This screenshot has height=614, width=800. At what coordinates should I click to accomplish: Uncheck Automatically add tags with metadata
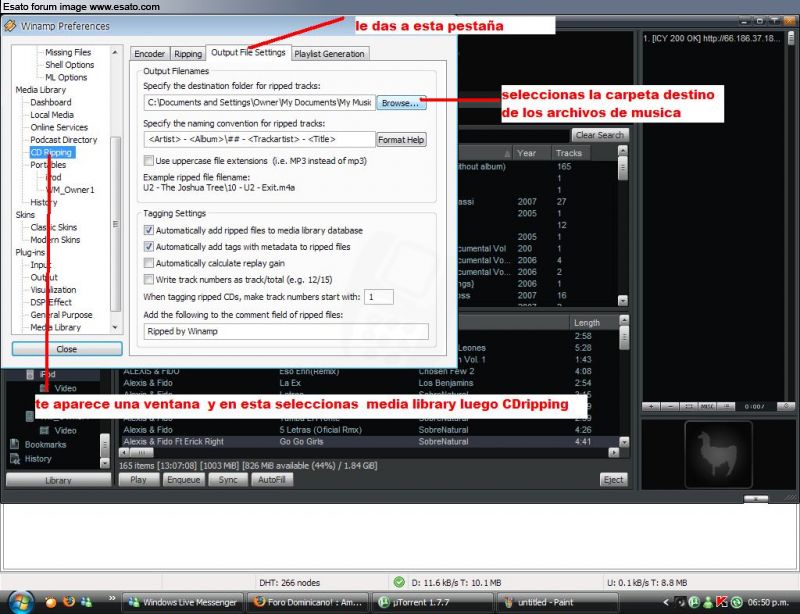pyautogui.click(x=148, y=247)
